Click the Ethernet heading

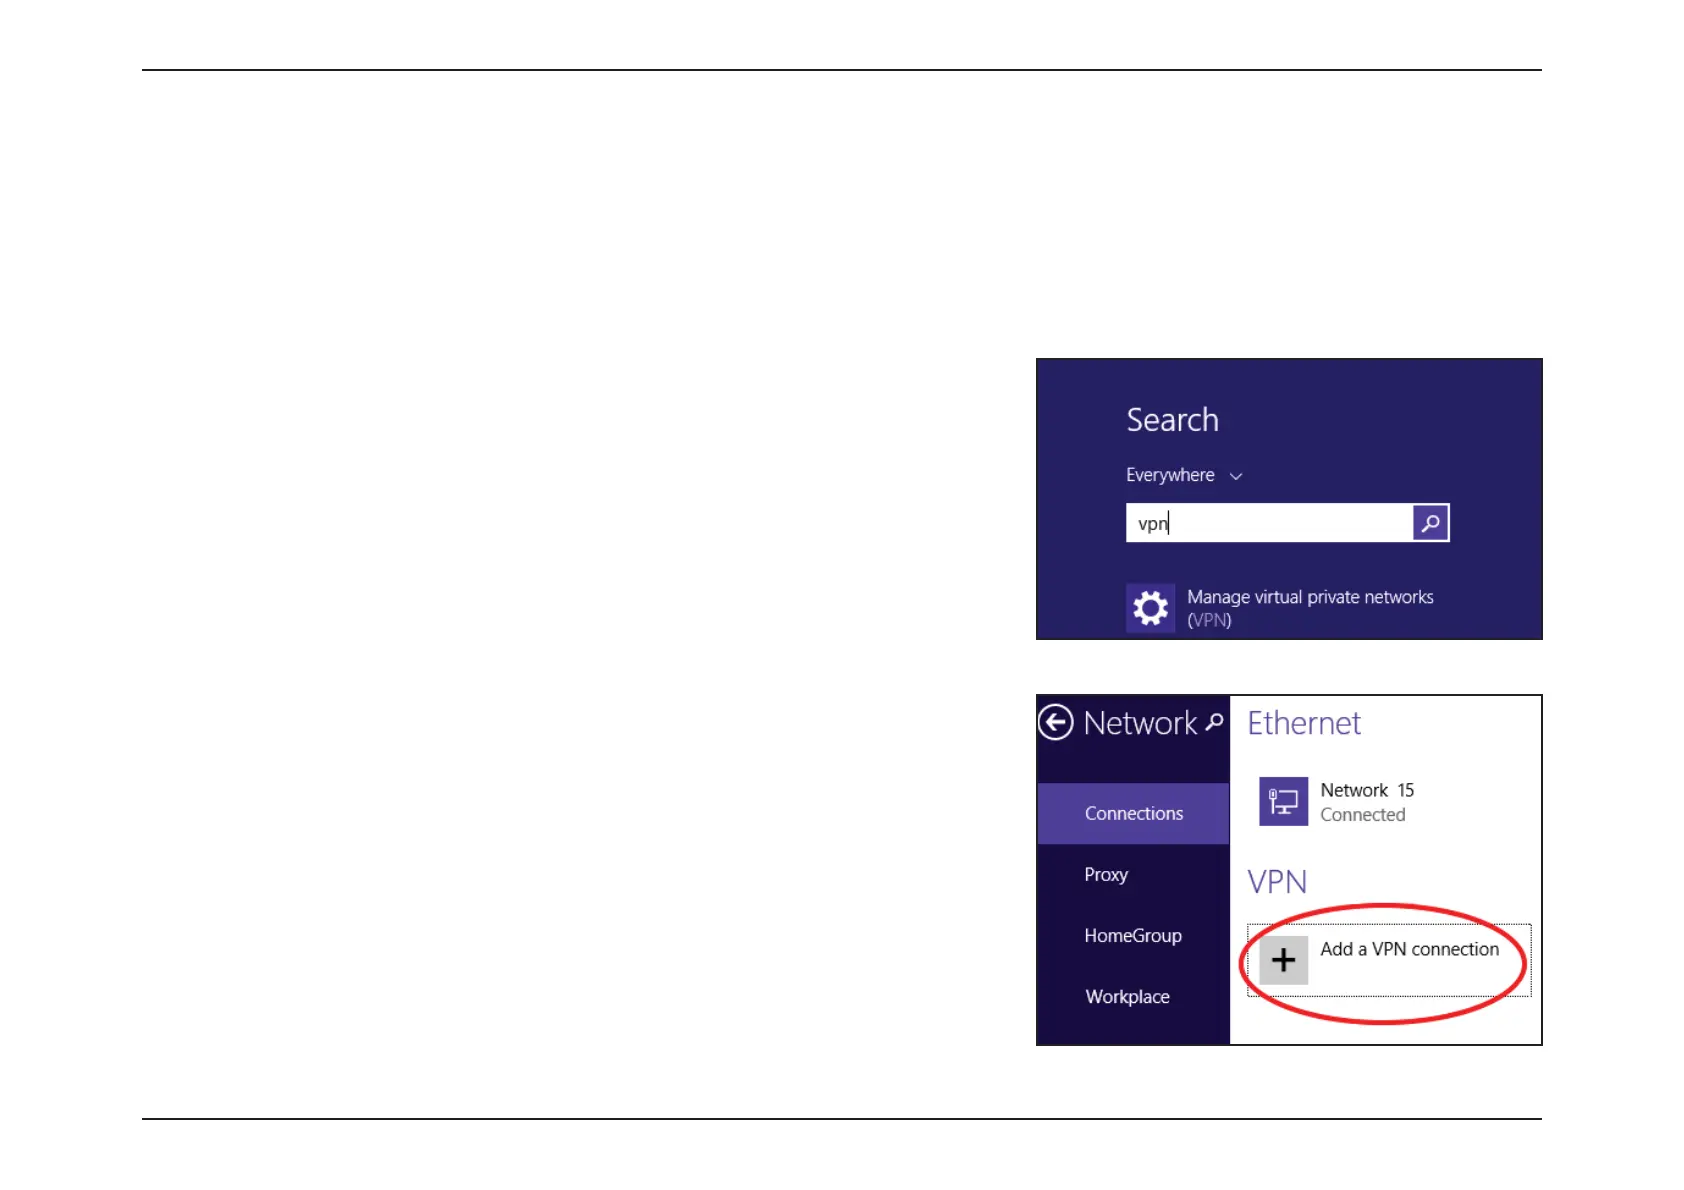click(x=1304, y=723)
